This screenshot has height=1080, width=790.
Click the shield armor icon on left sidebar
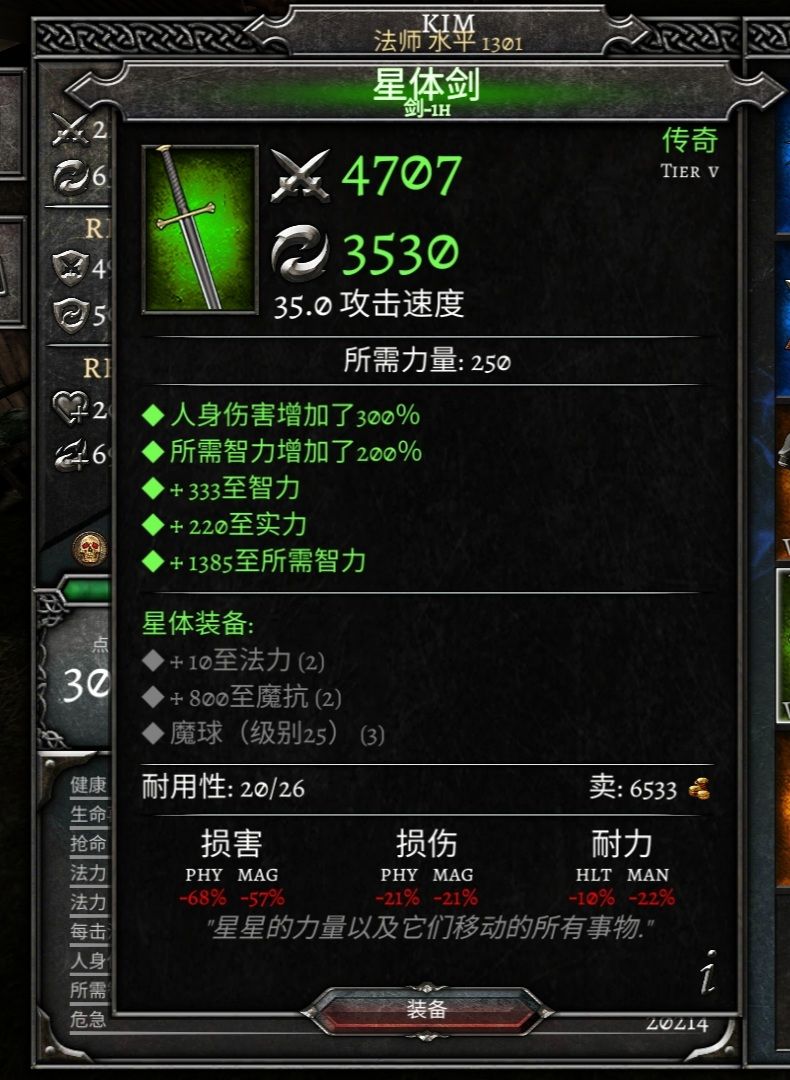[x=70, y=267]
